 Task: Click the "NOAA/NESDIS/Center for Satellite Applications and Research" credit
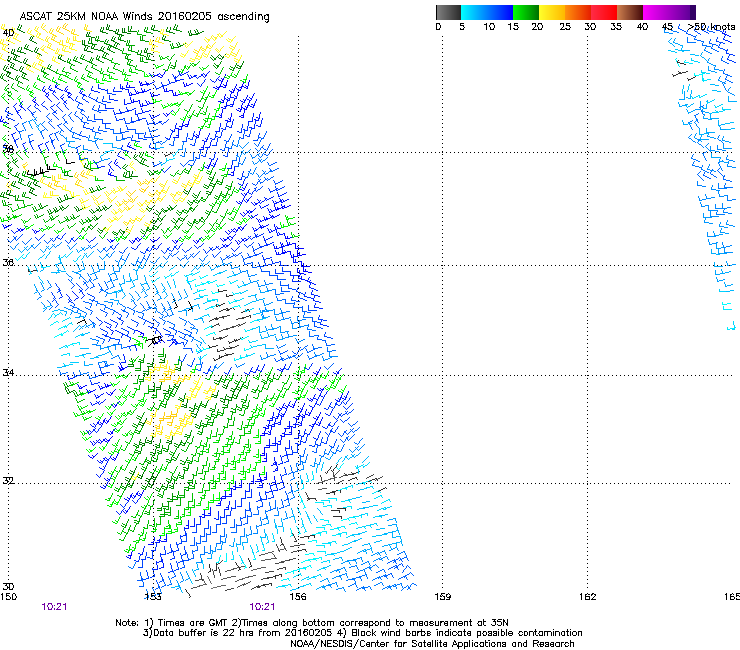coord(432,644)
